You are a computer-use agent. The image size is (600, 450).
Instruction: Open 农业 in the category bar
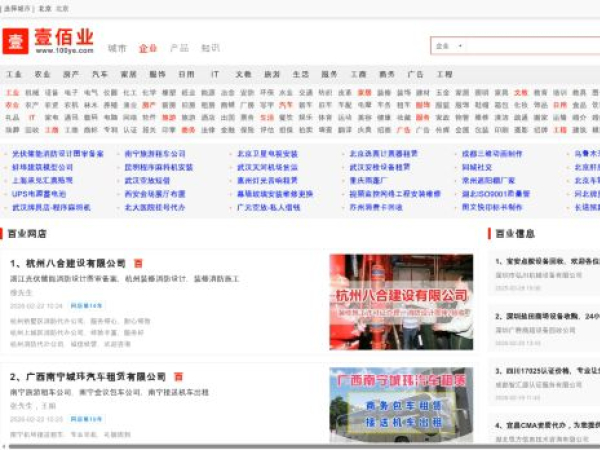(42, 74)
